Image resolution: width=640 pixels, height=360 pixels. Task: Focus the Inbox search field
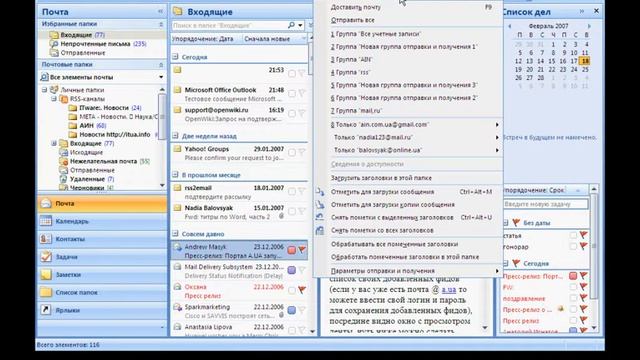[x=229, y=25]
